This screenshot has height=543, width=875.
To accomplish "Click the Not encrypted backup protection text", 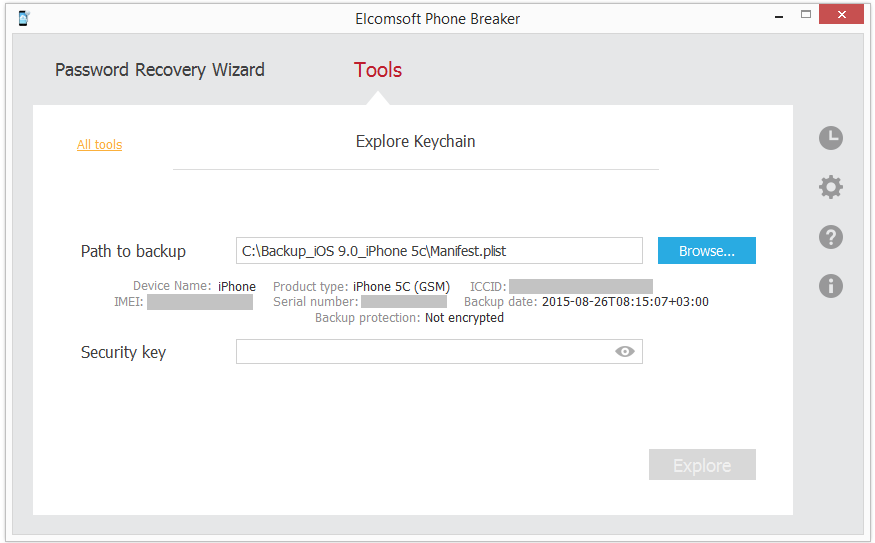I will click(x=464, y=318).
